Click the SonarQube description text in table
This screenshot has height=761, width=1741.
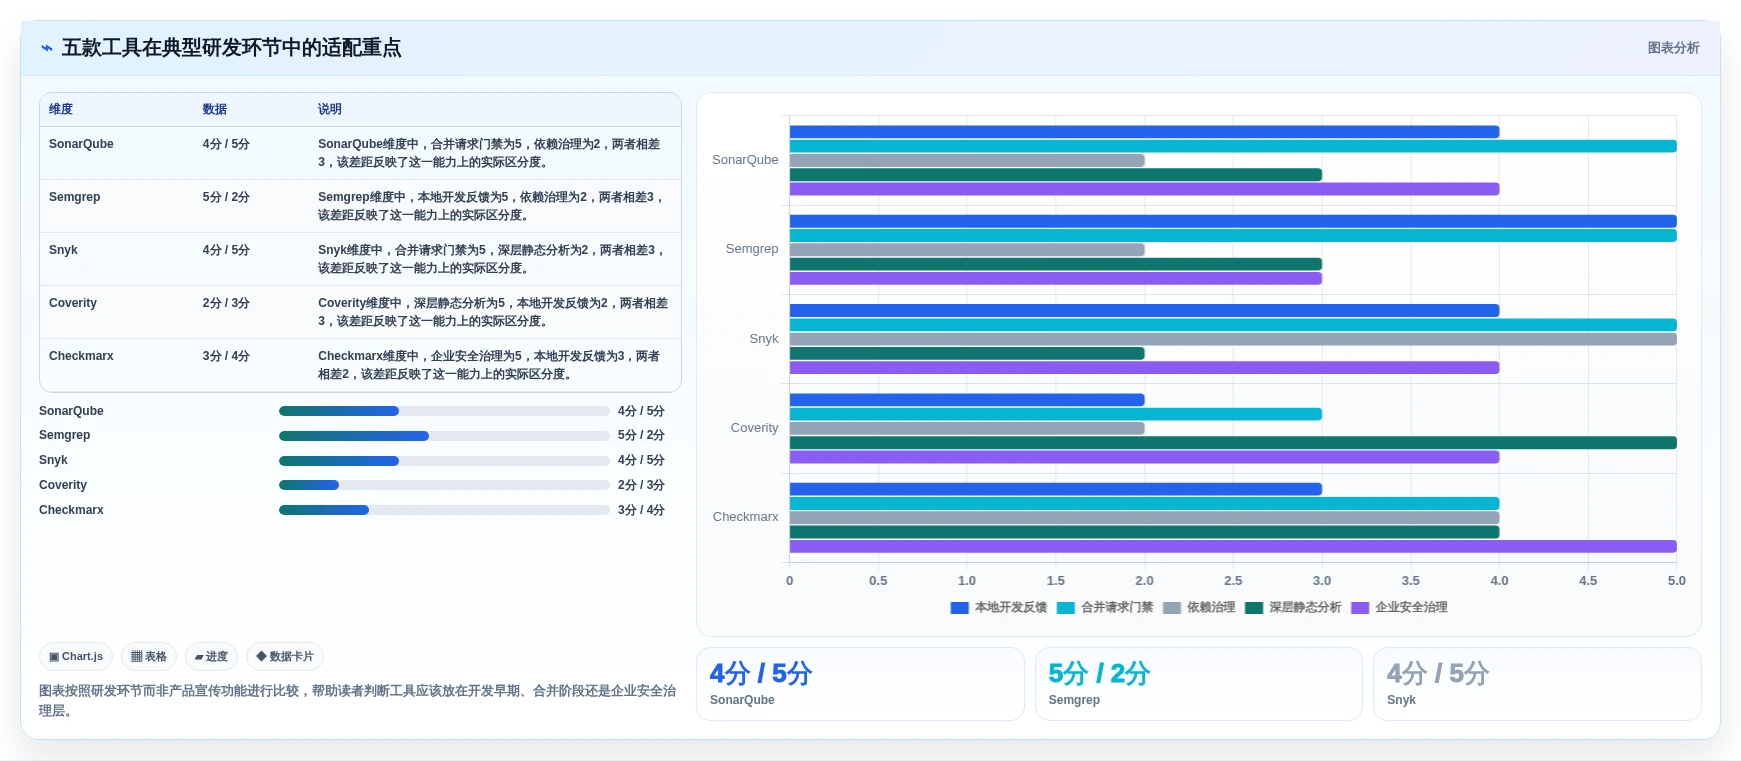click(489, 153)
